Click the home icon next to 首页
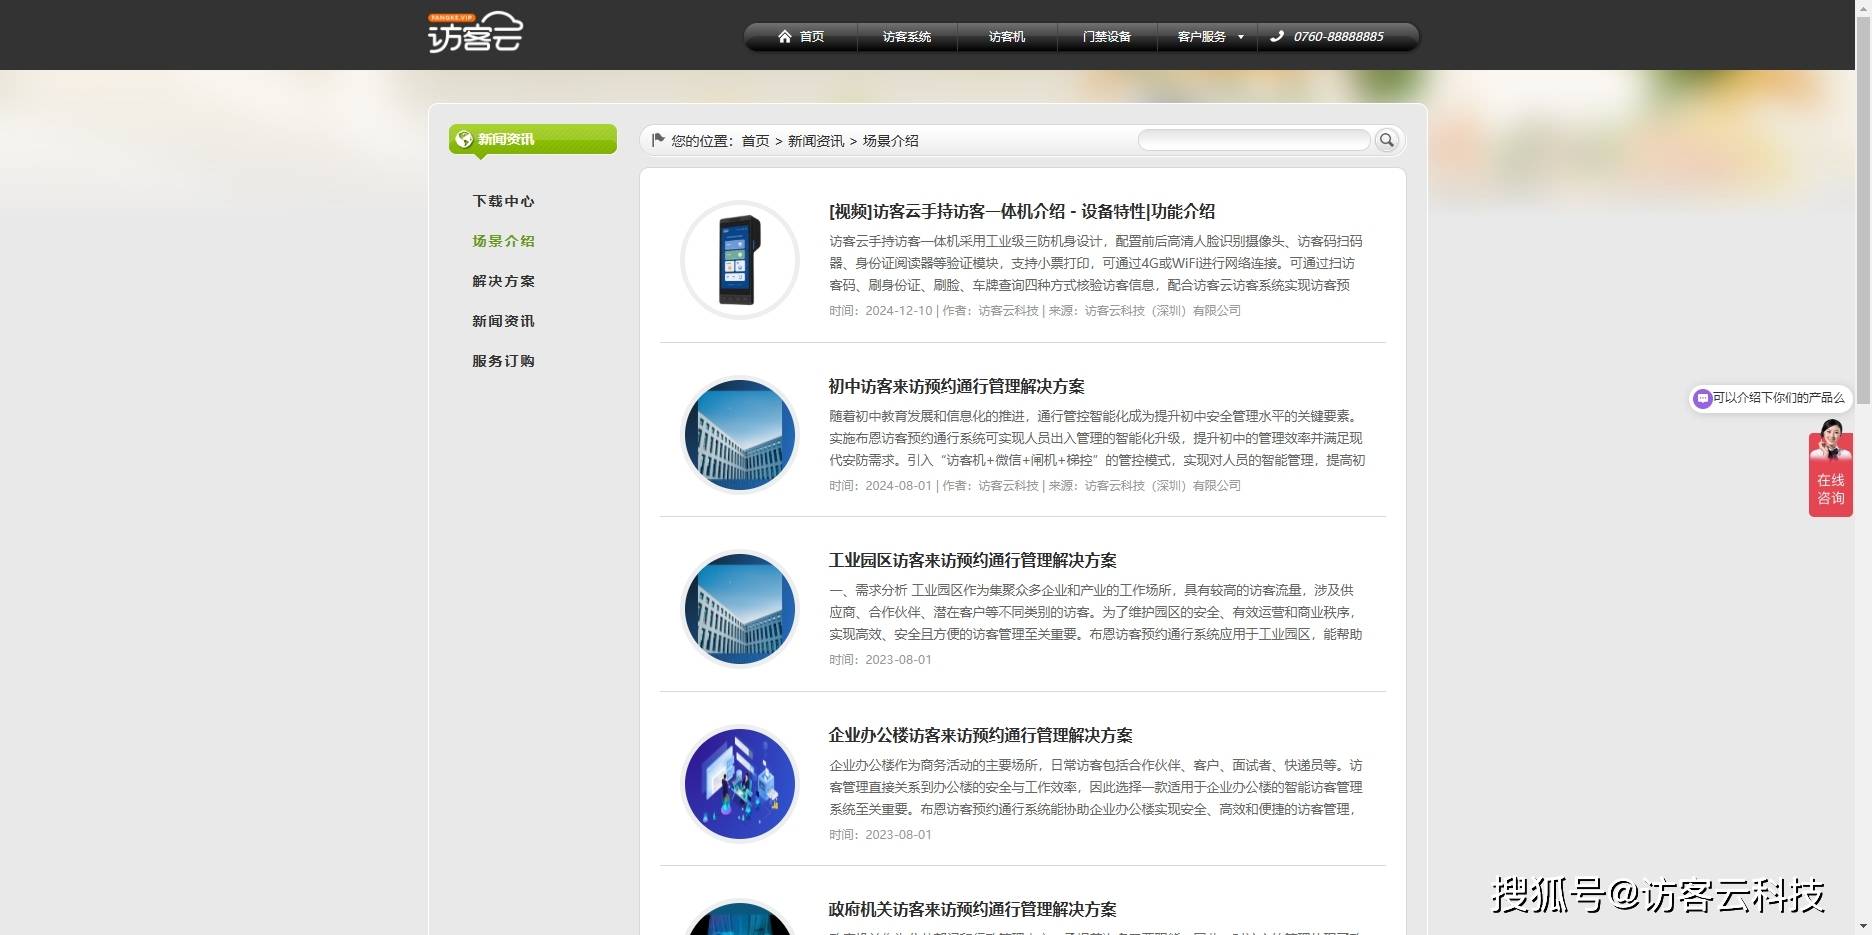The image size is (1872, 935). click(785, 37)
